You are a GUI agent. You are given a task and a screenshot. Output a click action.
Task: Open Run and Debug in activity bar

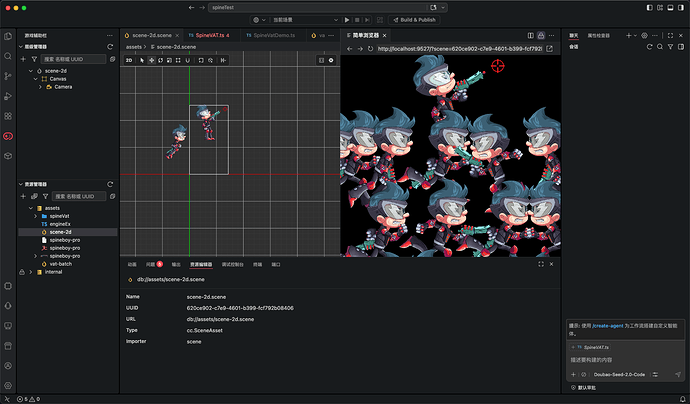8,96
